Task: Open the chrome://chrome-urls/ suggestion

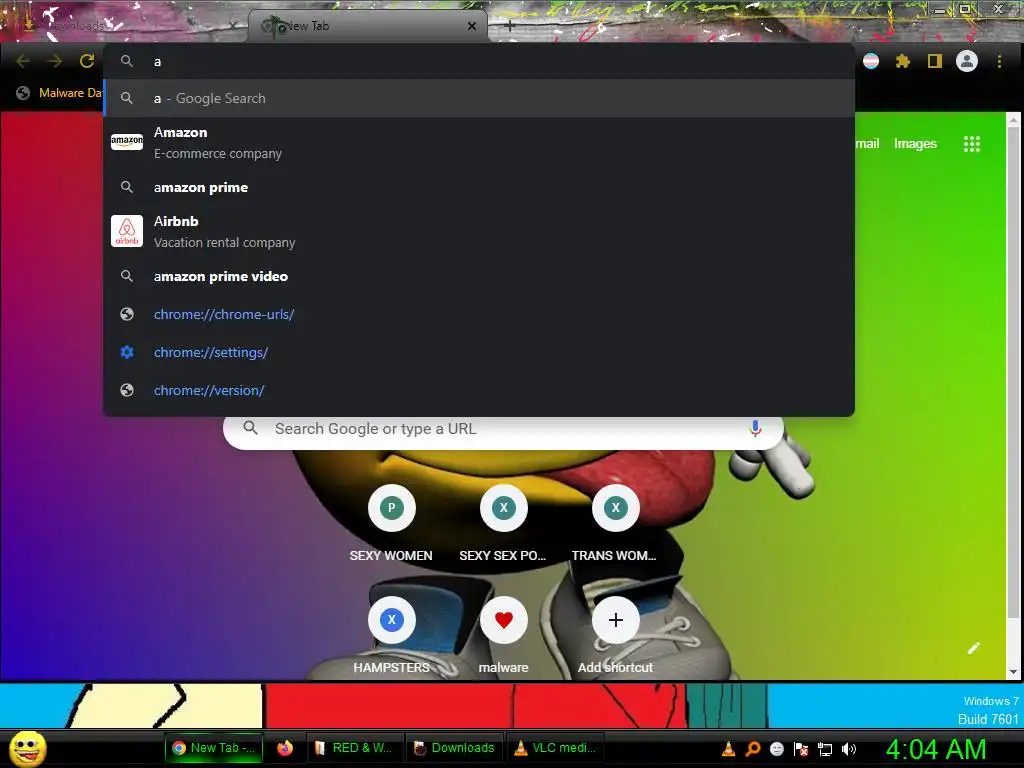Action: (x=479, y=314)
